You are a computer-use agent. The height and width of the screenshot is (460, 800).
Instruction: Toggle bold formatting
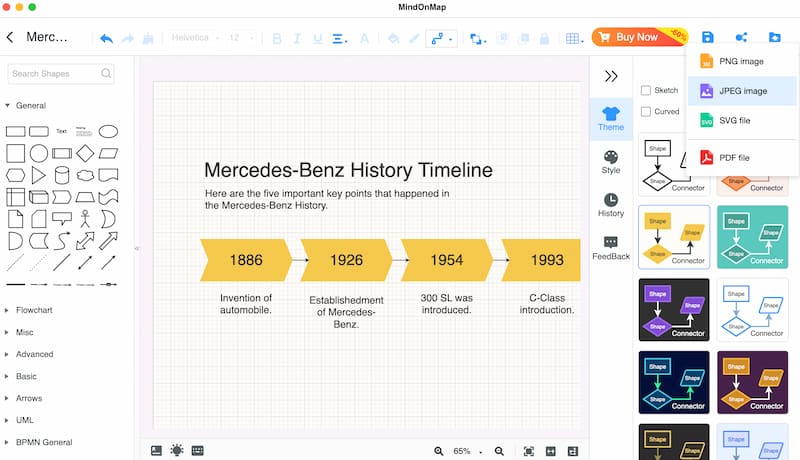[x=277, y=38]
